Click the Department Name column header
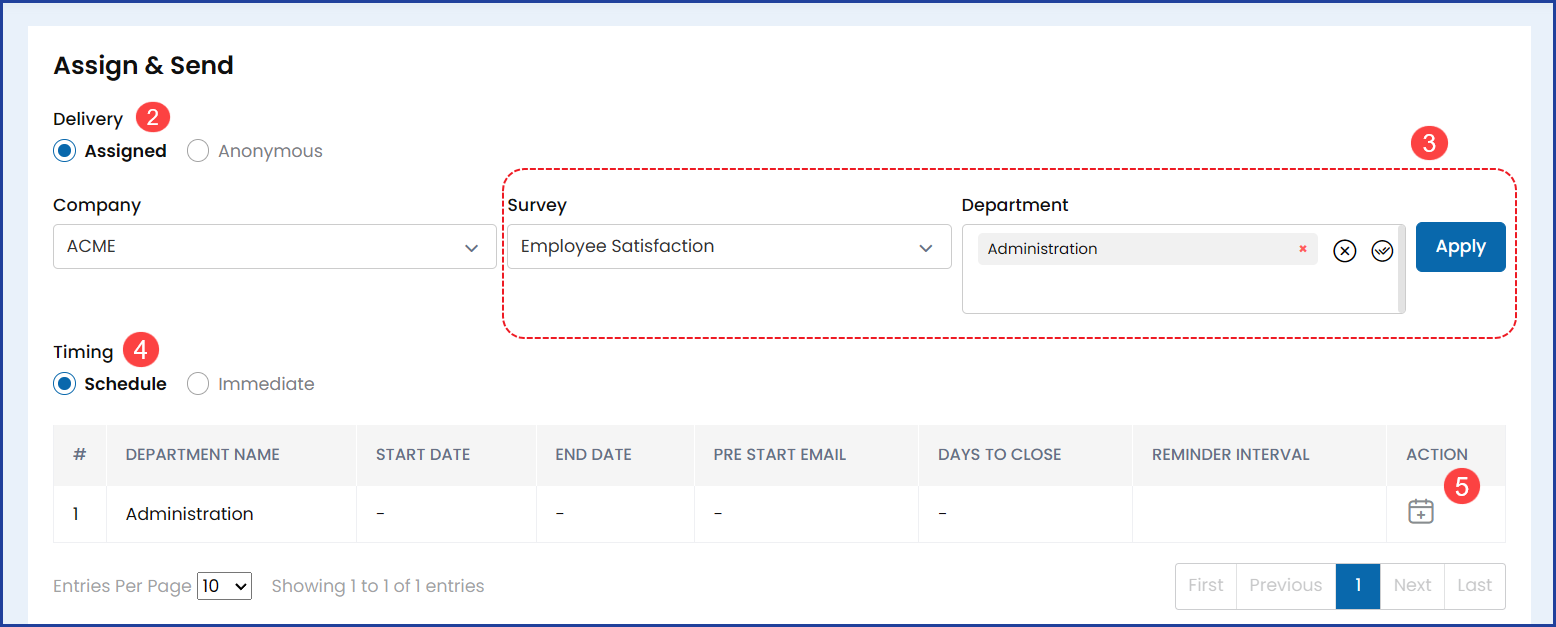This screenshot has height=627, width=1556. point(202,455)
